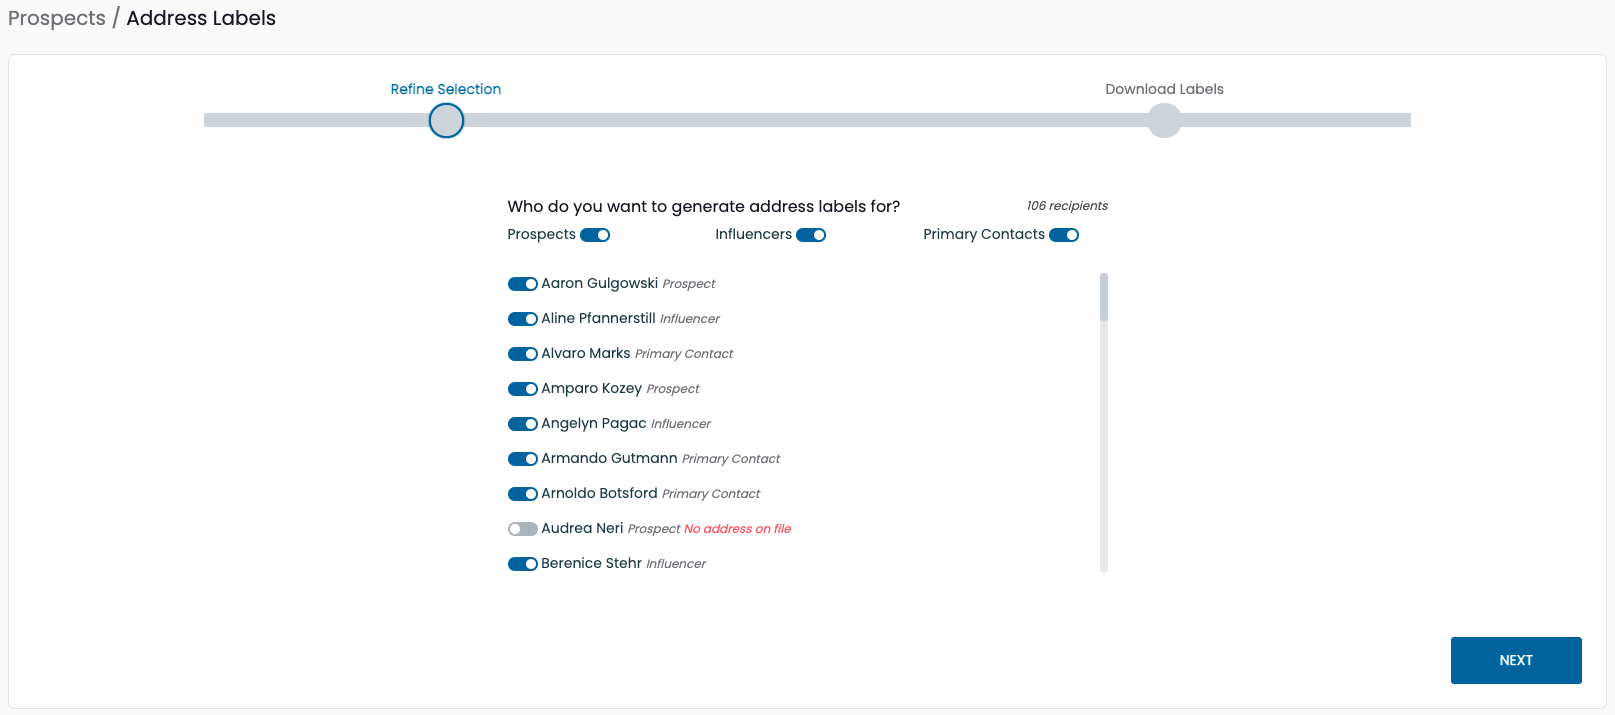Viewport: 1615px width, 715px height.
Task: Enable the Audrea Neri toggle
Action: (x=522, y=529)
